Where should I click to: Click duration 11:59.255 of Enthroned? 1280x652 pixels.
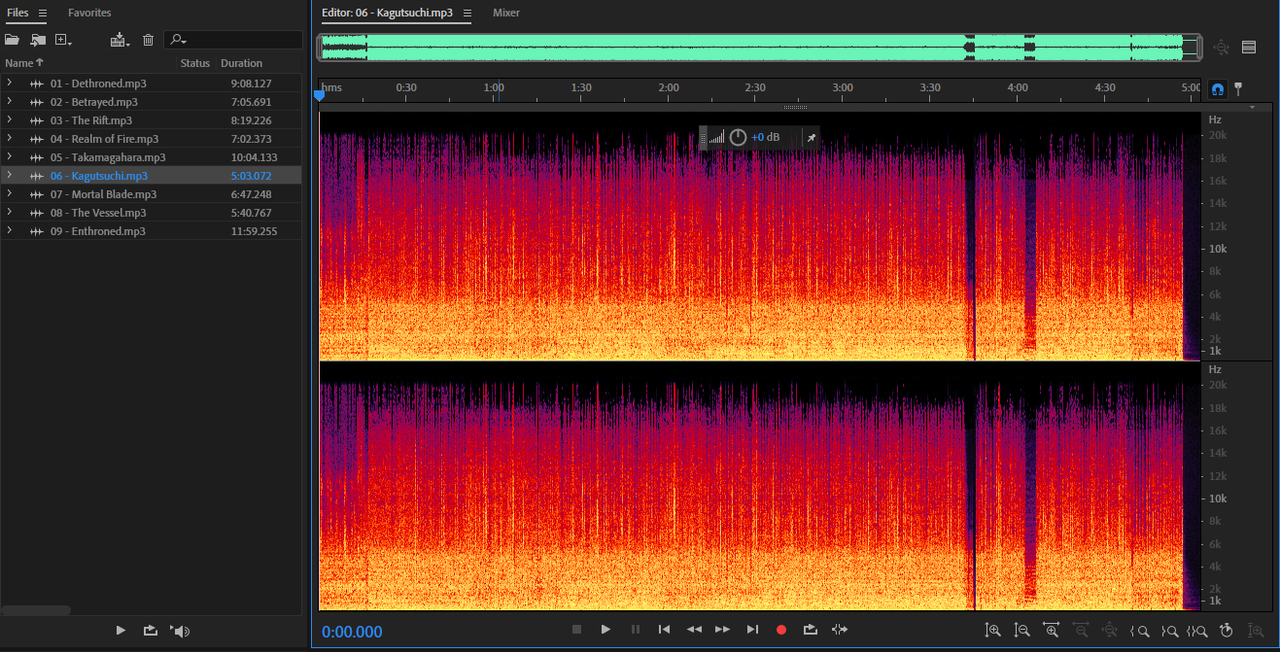click(x=254, y=231)
